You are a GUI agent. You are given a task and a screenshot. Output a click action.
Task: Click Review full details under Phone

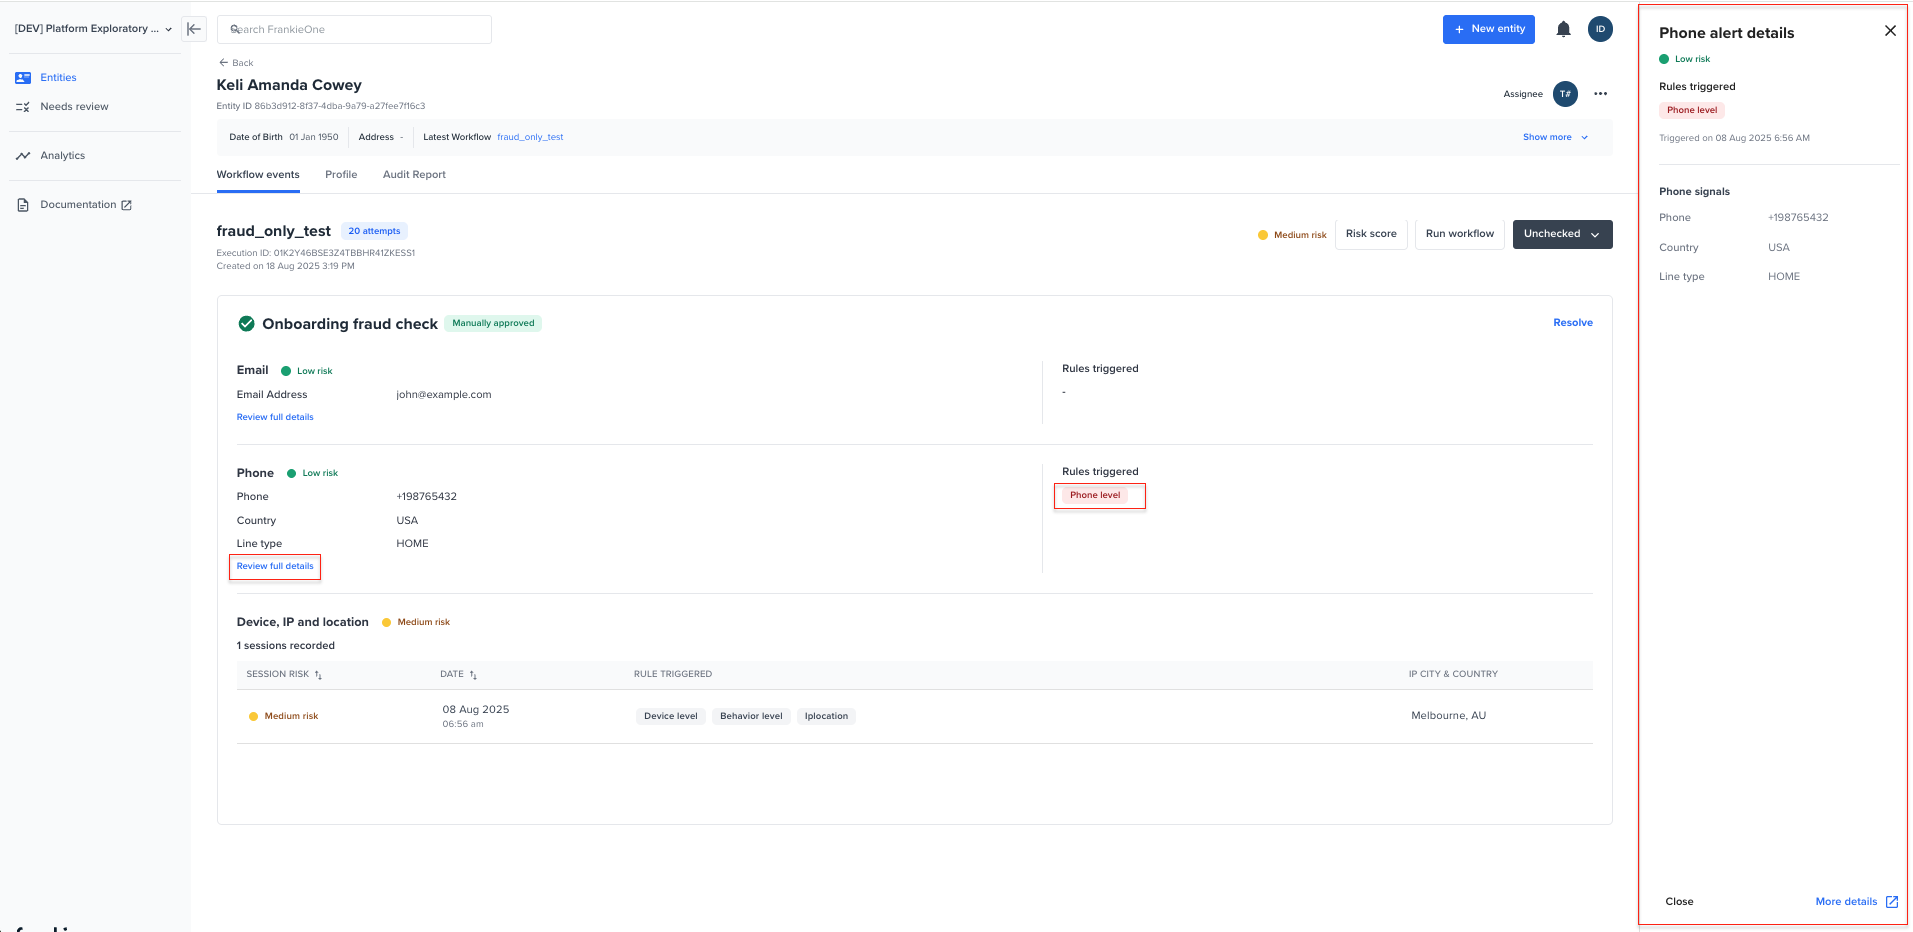275,567
